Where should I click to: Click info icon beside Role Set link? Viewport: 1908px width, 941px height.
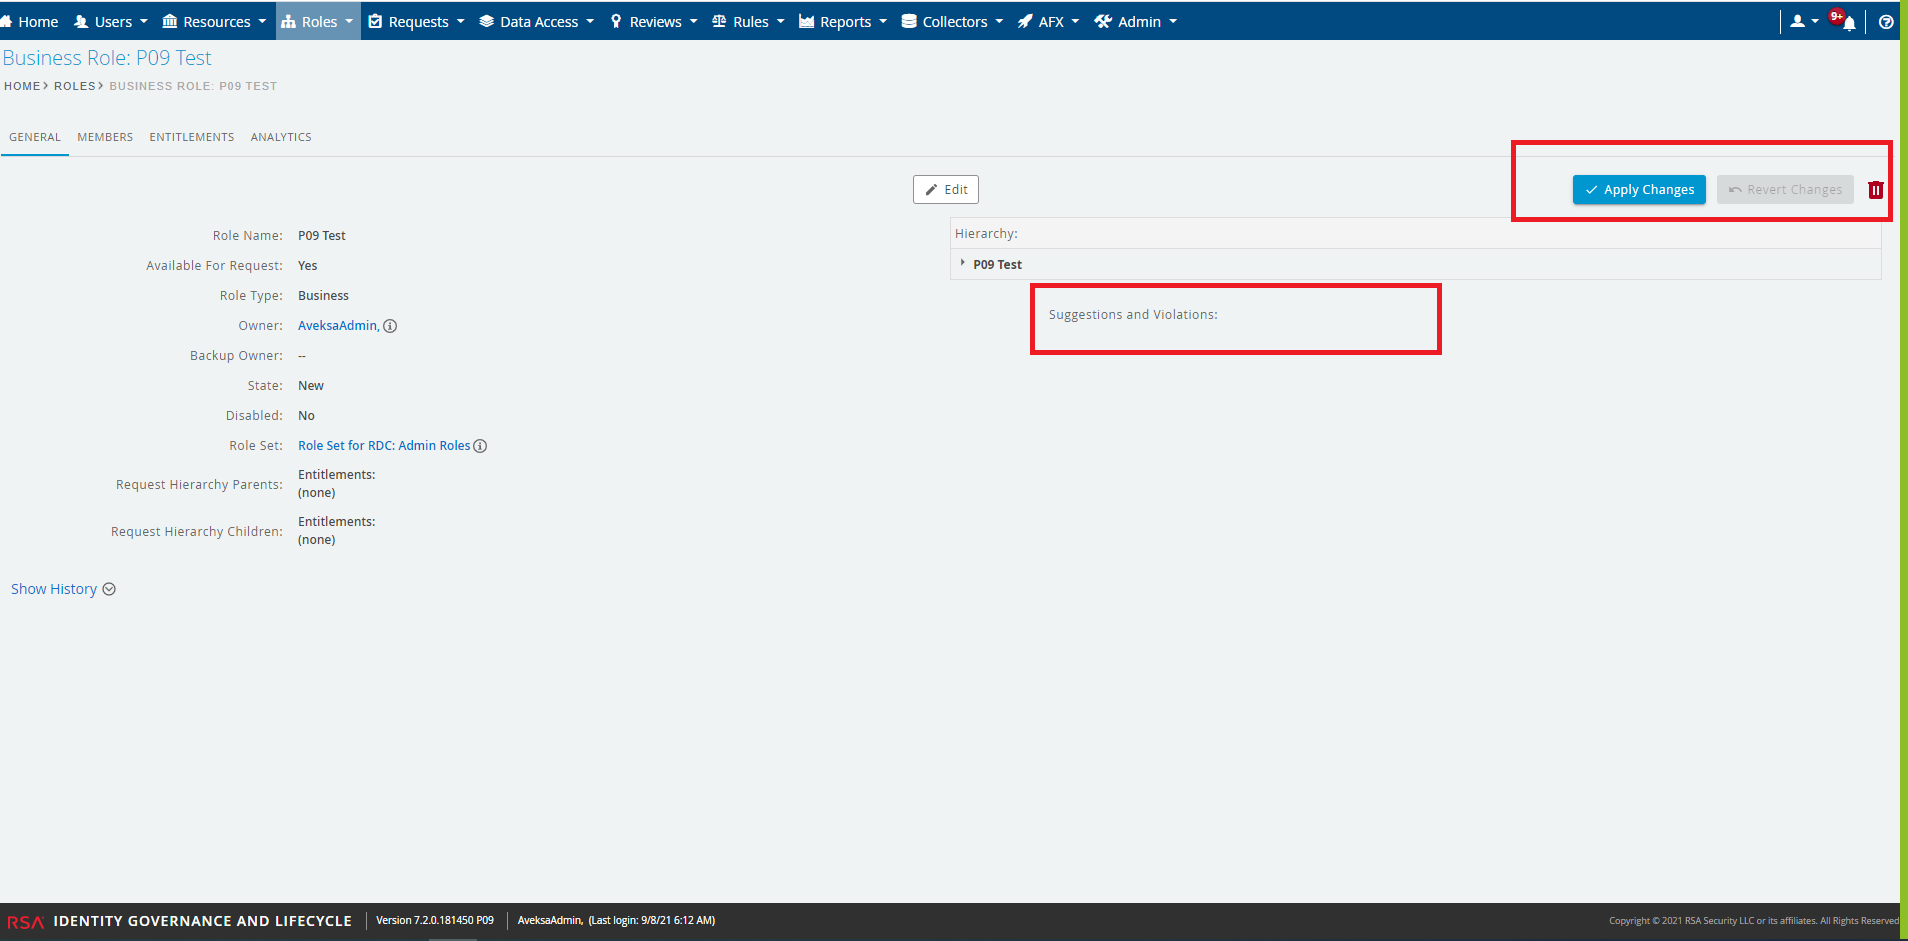pyautogui.click(x=480, y=446)
